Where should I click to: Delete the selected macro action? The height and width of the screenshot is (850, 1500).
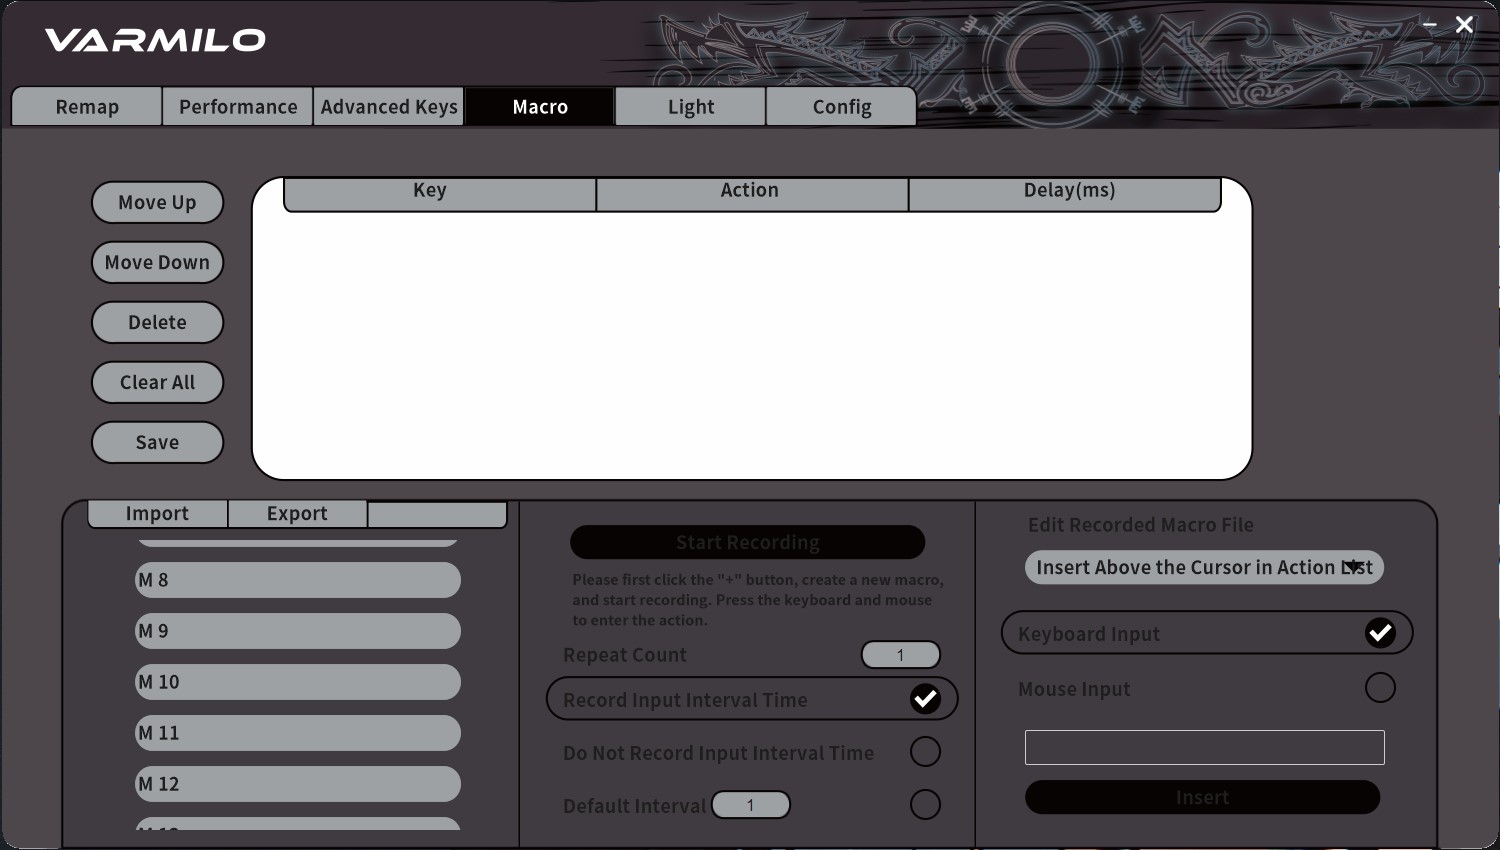tap(157, 322)
